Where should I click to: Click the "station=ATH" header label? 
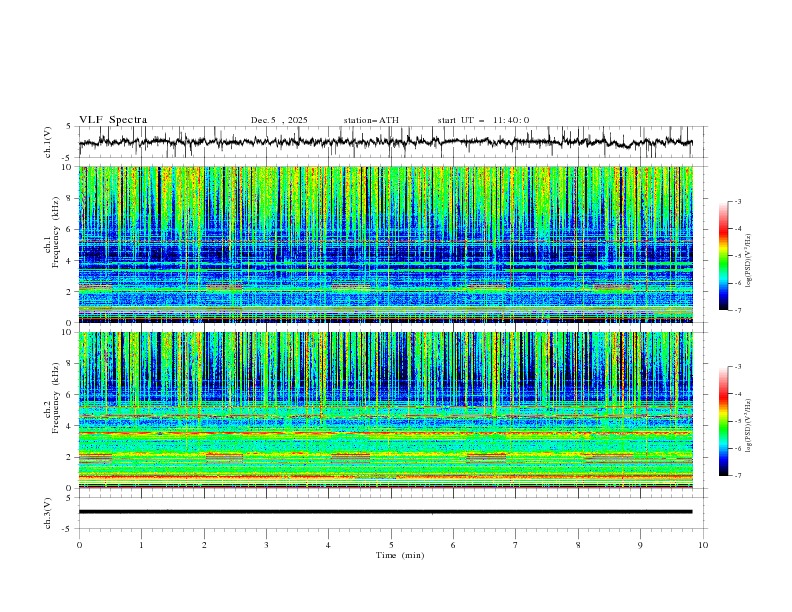371,120
